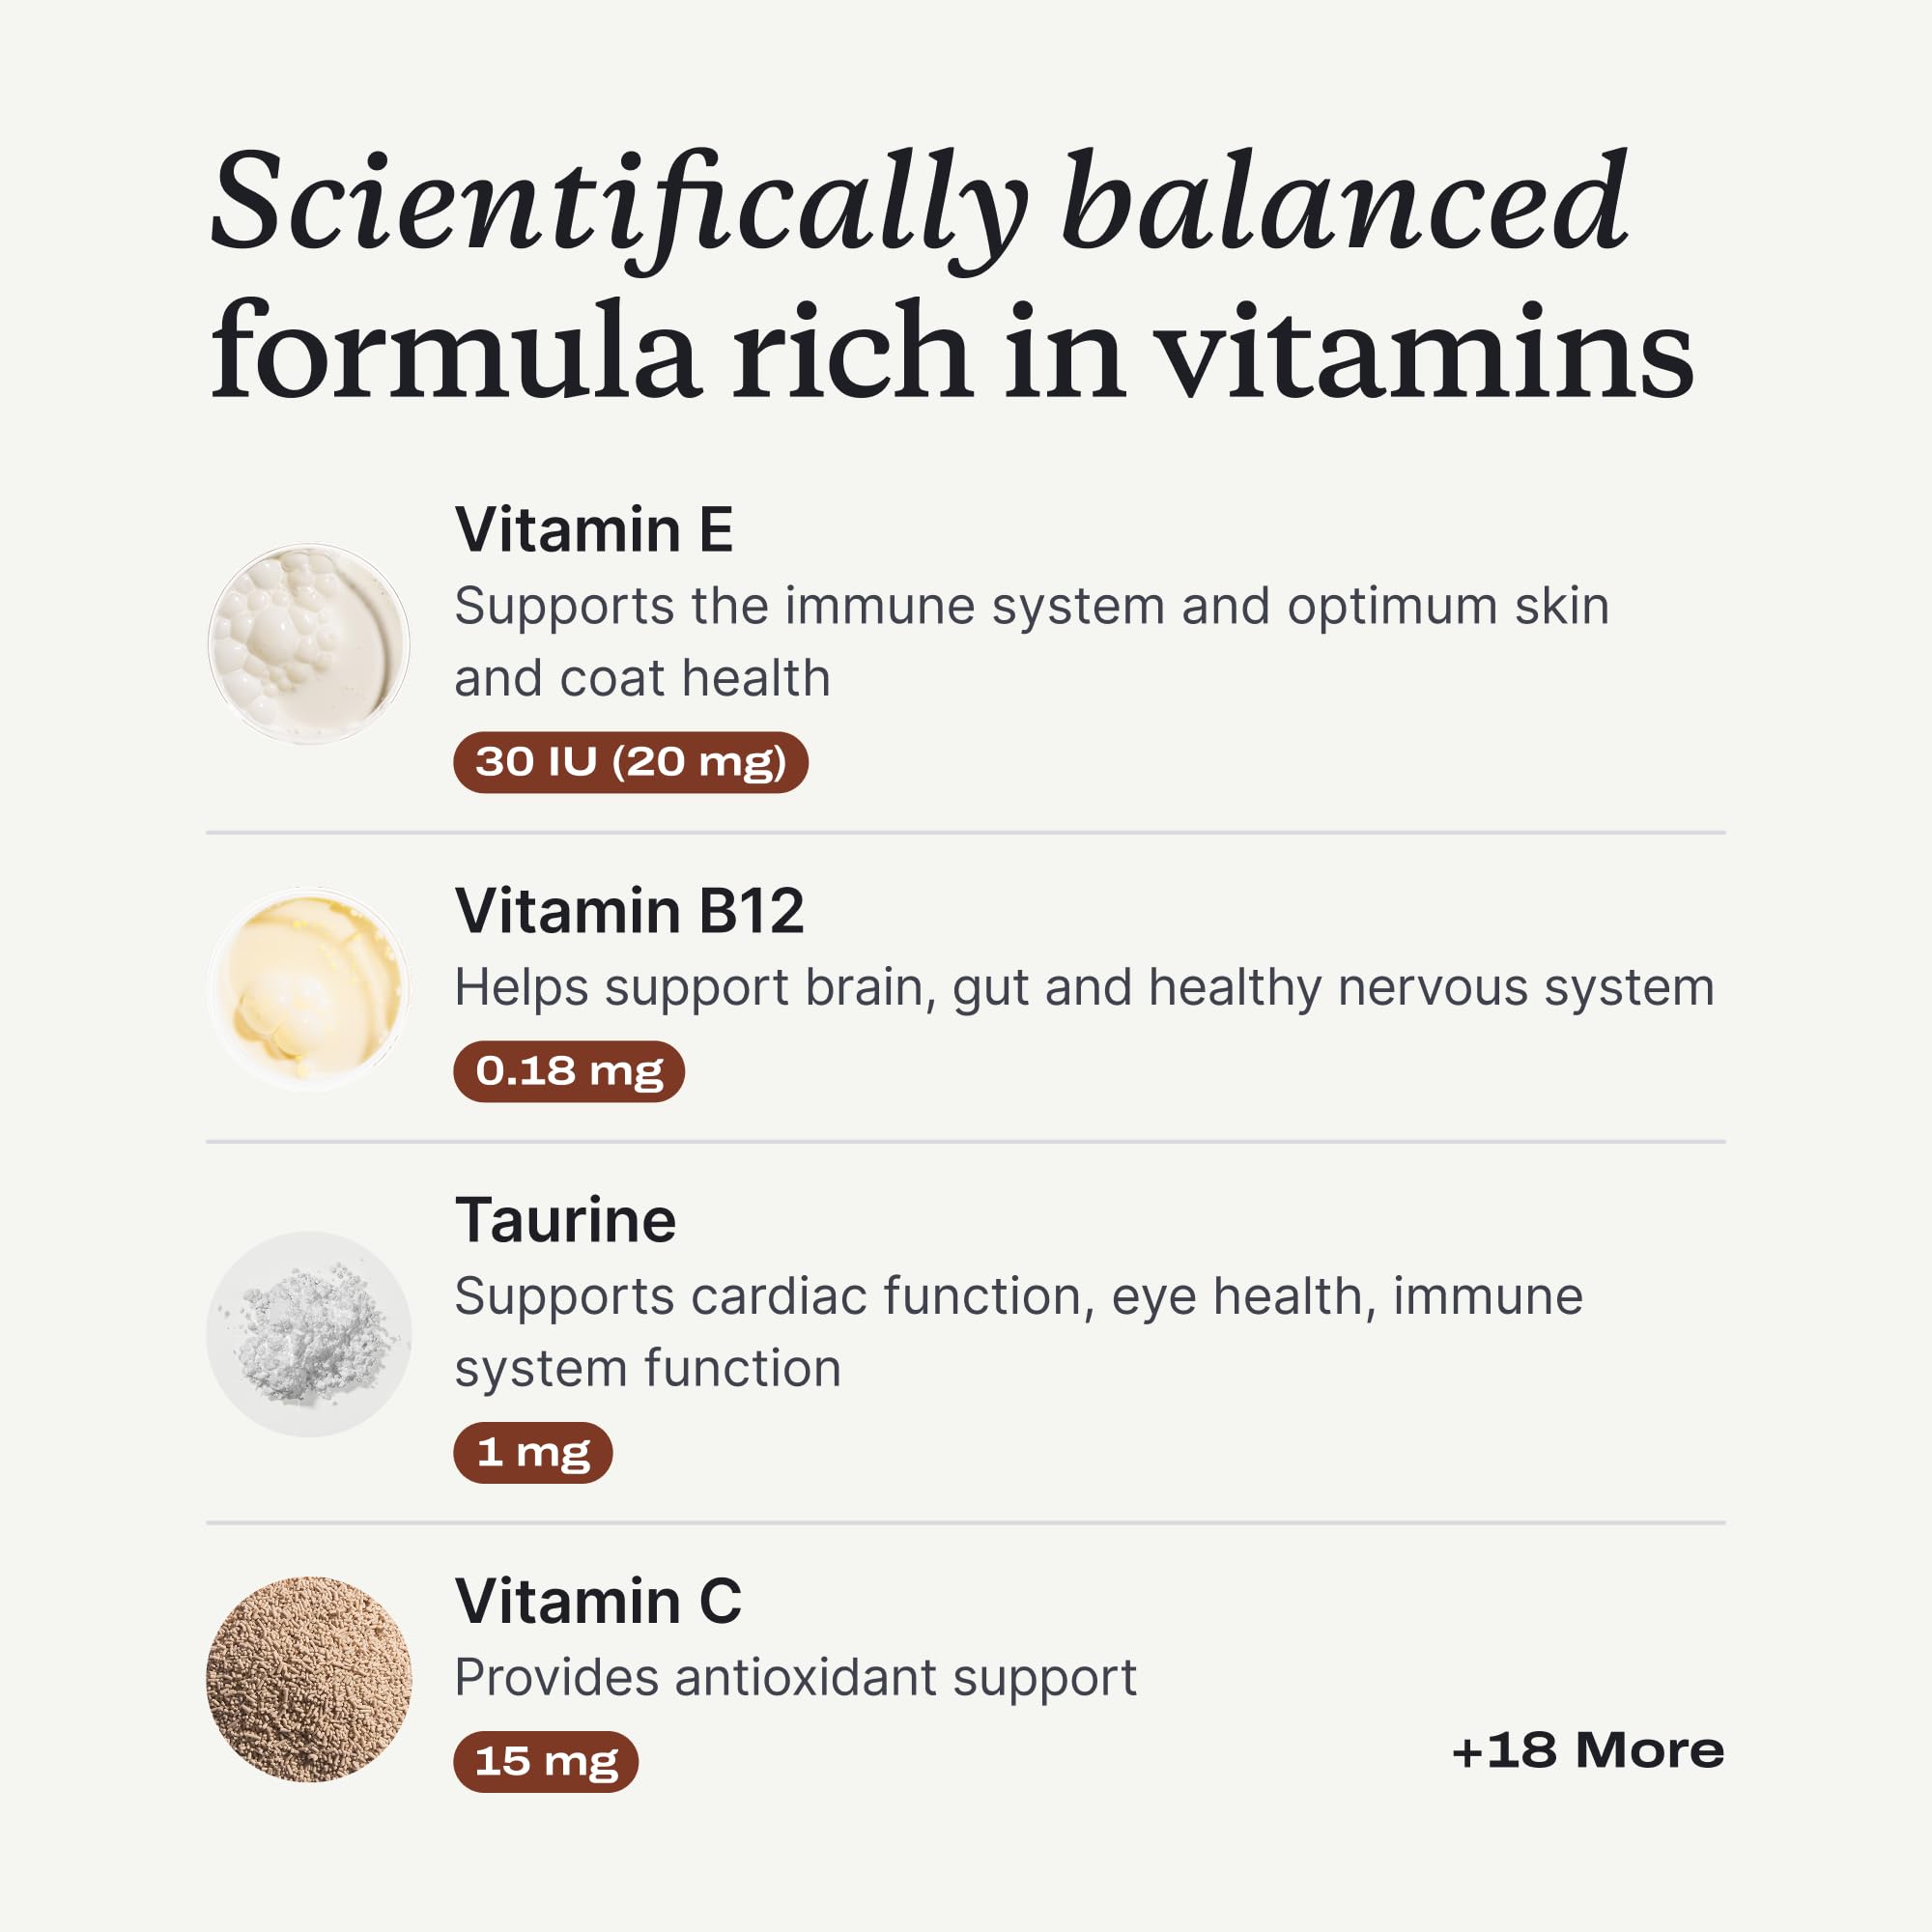This screenshot has width=1932, height=1932.
Task: Click the divider line beneath Vitamin E section
Action: coord(965,832)
